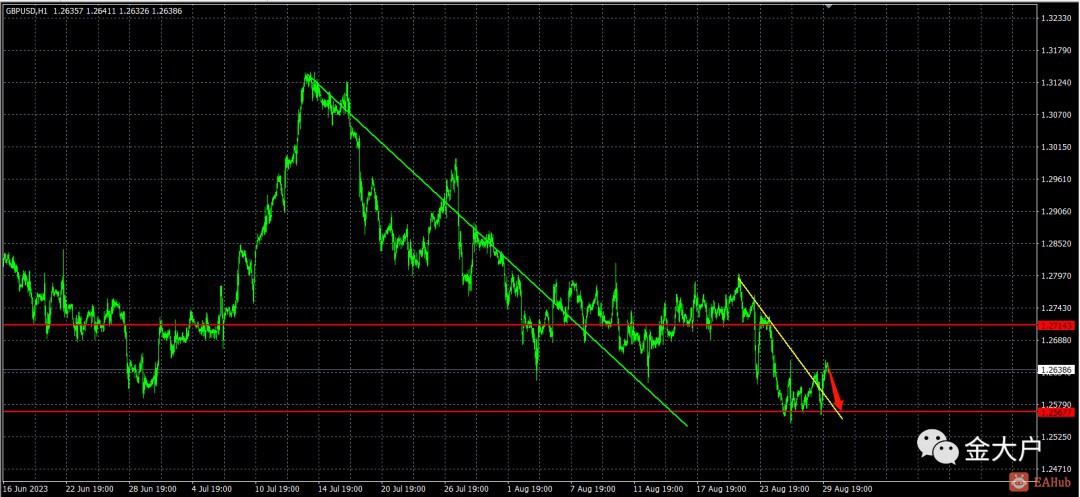The width and height of the screenshot is (1080, 497).
Task: Select the upper red horizontal line at 1.27143
Action: (x=519, y=324)
